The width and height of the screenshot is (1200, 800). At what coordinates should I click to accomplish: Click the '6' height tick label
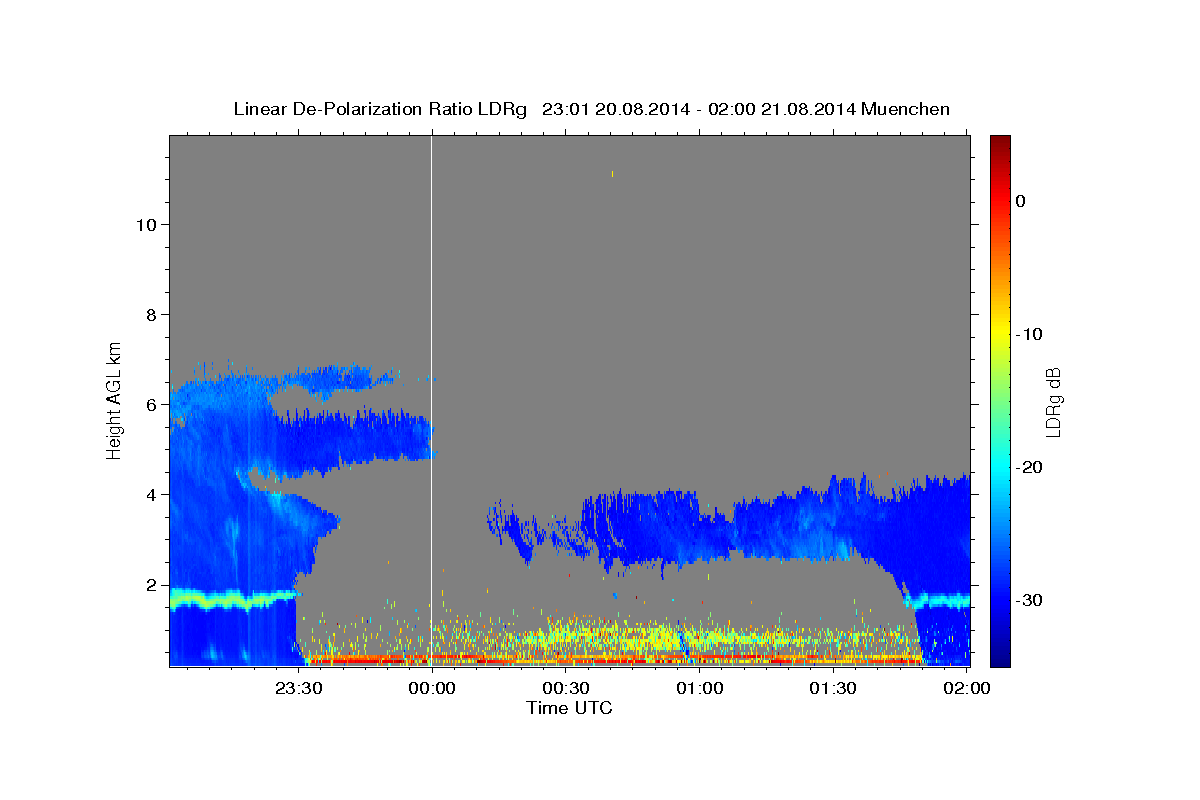pyautogui.click(x=151, y=404)
